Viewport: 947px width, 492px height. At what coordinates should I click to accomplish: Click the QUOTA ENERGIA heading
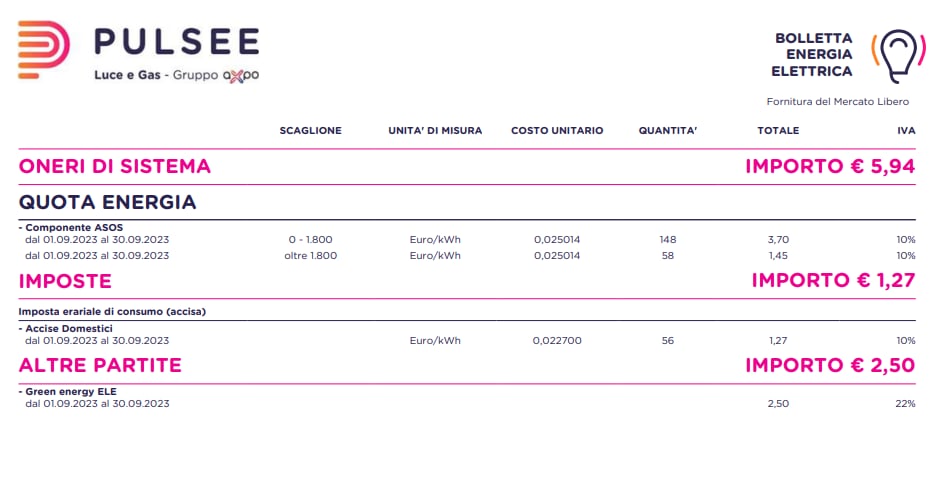(107, 202)
